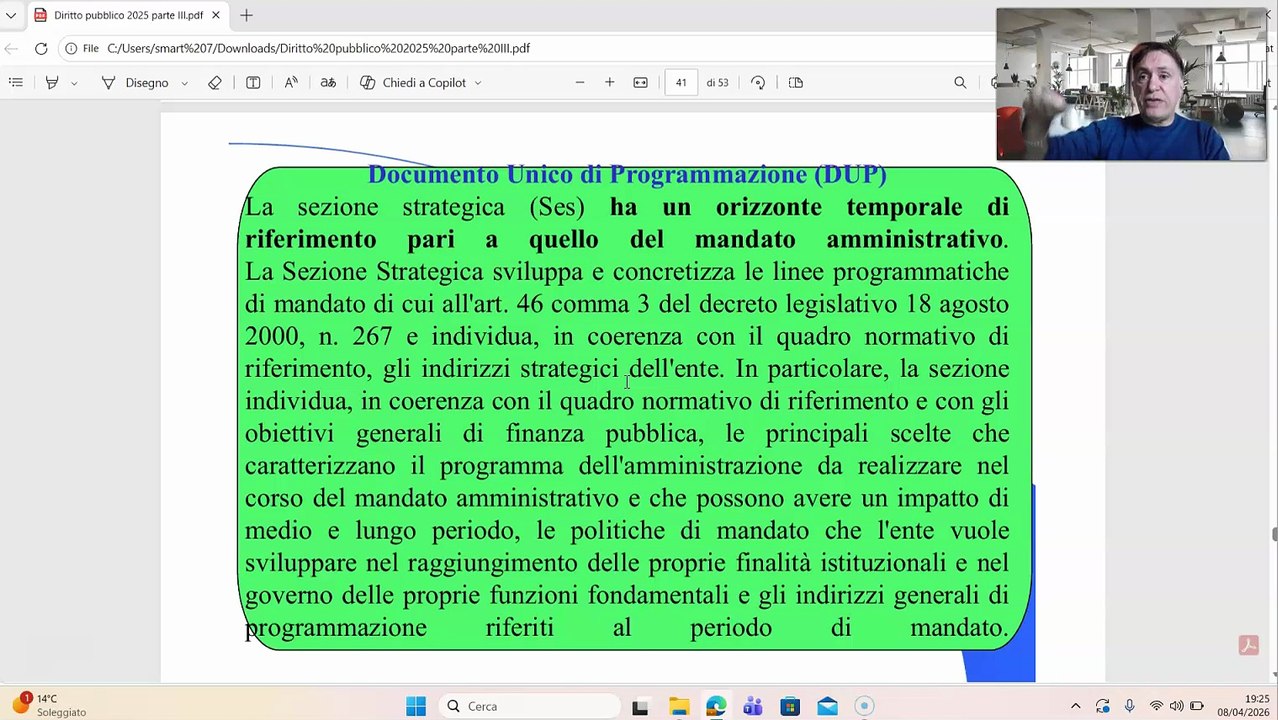Zoom out the PDF page
Viewport: 1278px width, 720px height.
click(580, 83)
